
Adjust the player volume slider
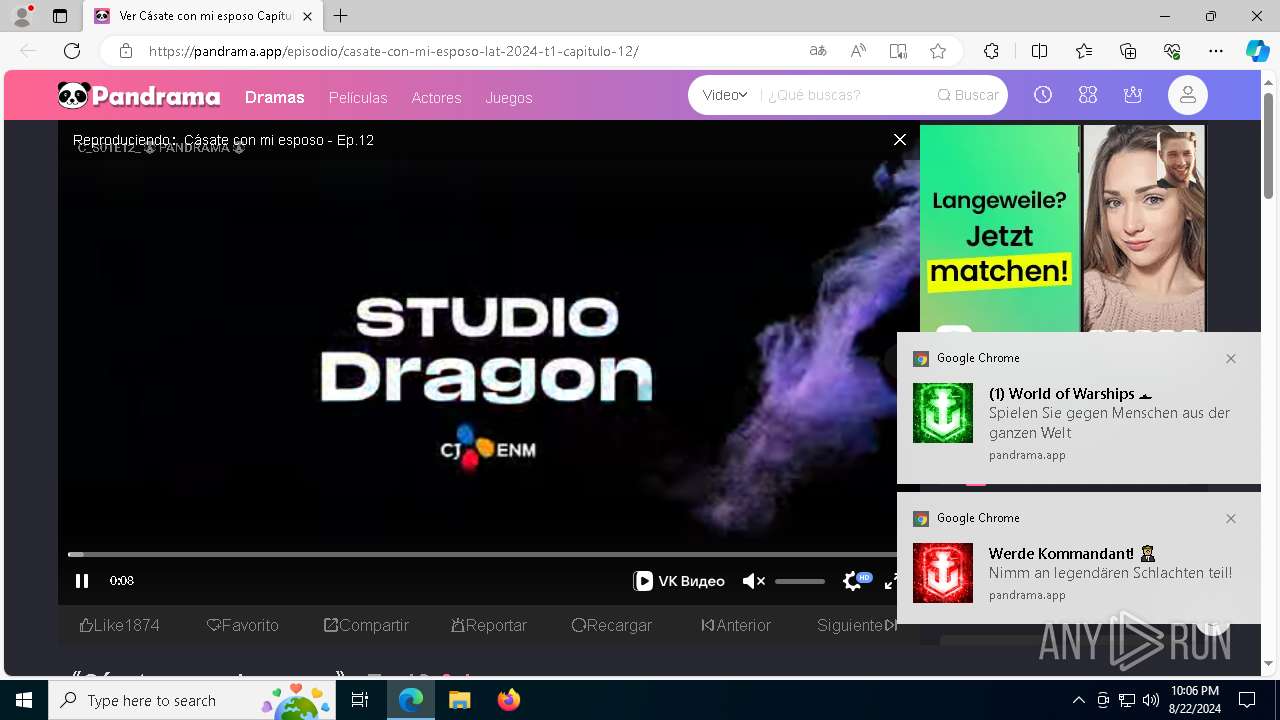800,581
